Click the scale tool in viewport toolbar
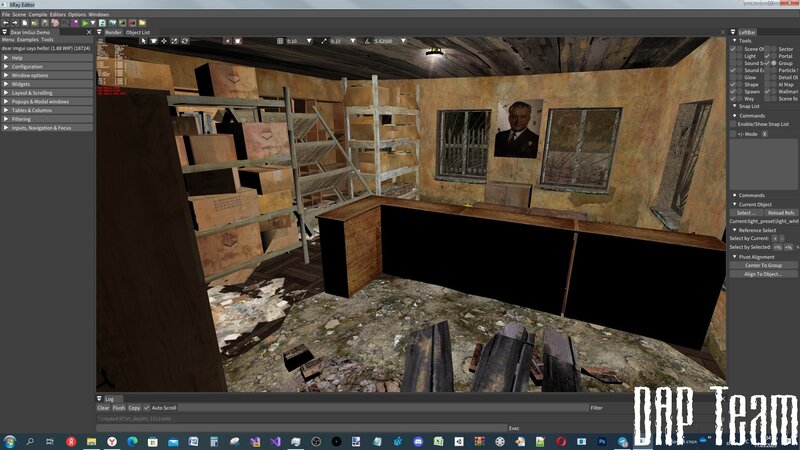The width and height of the screenshot is (800, 450). click(x=174, y=41)
